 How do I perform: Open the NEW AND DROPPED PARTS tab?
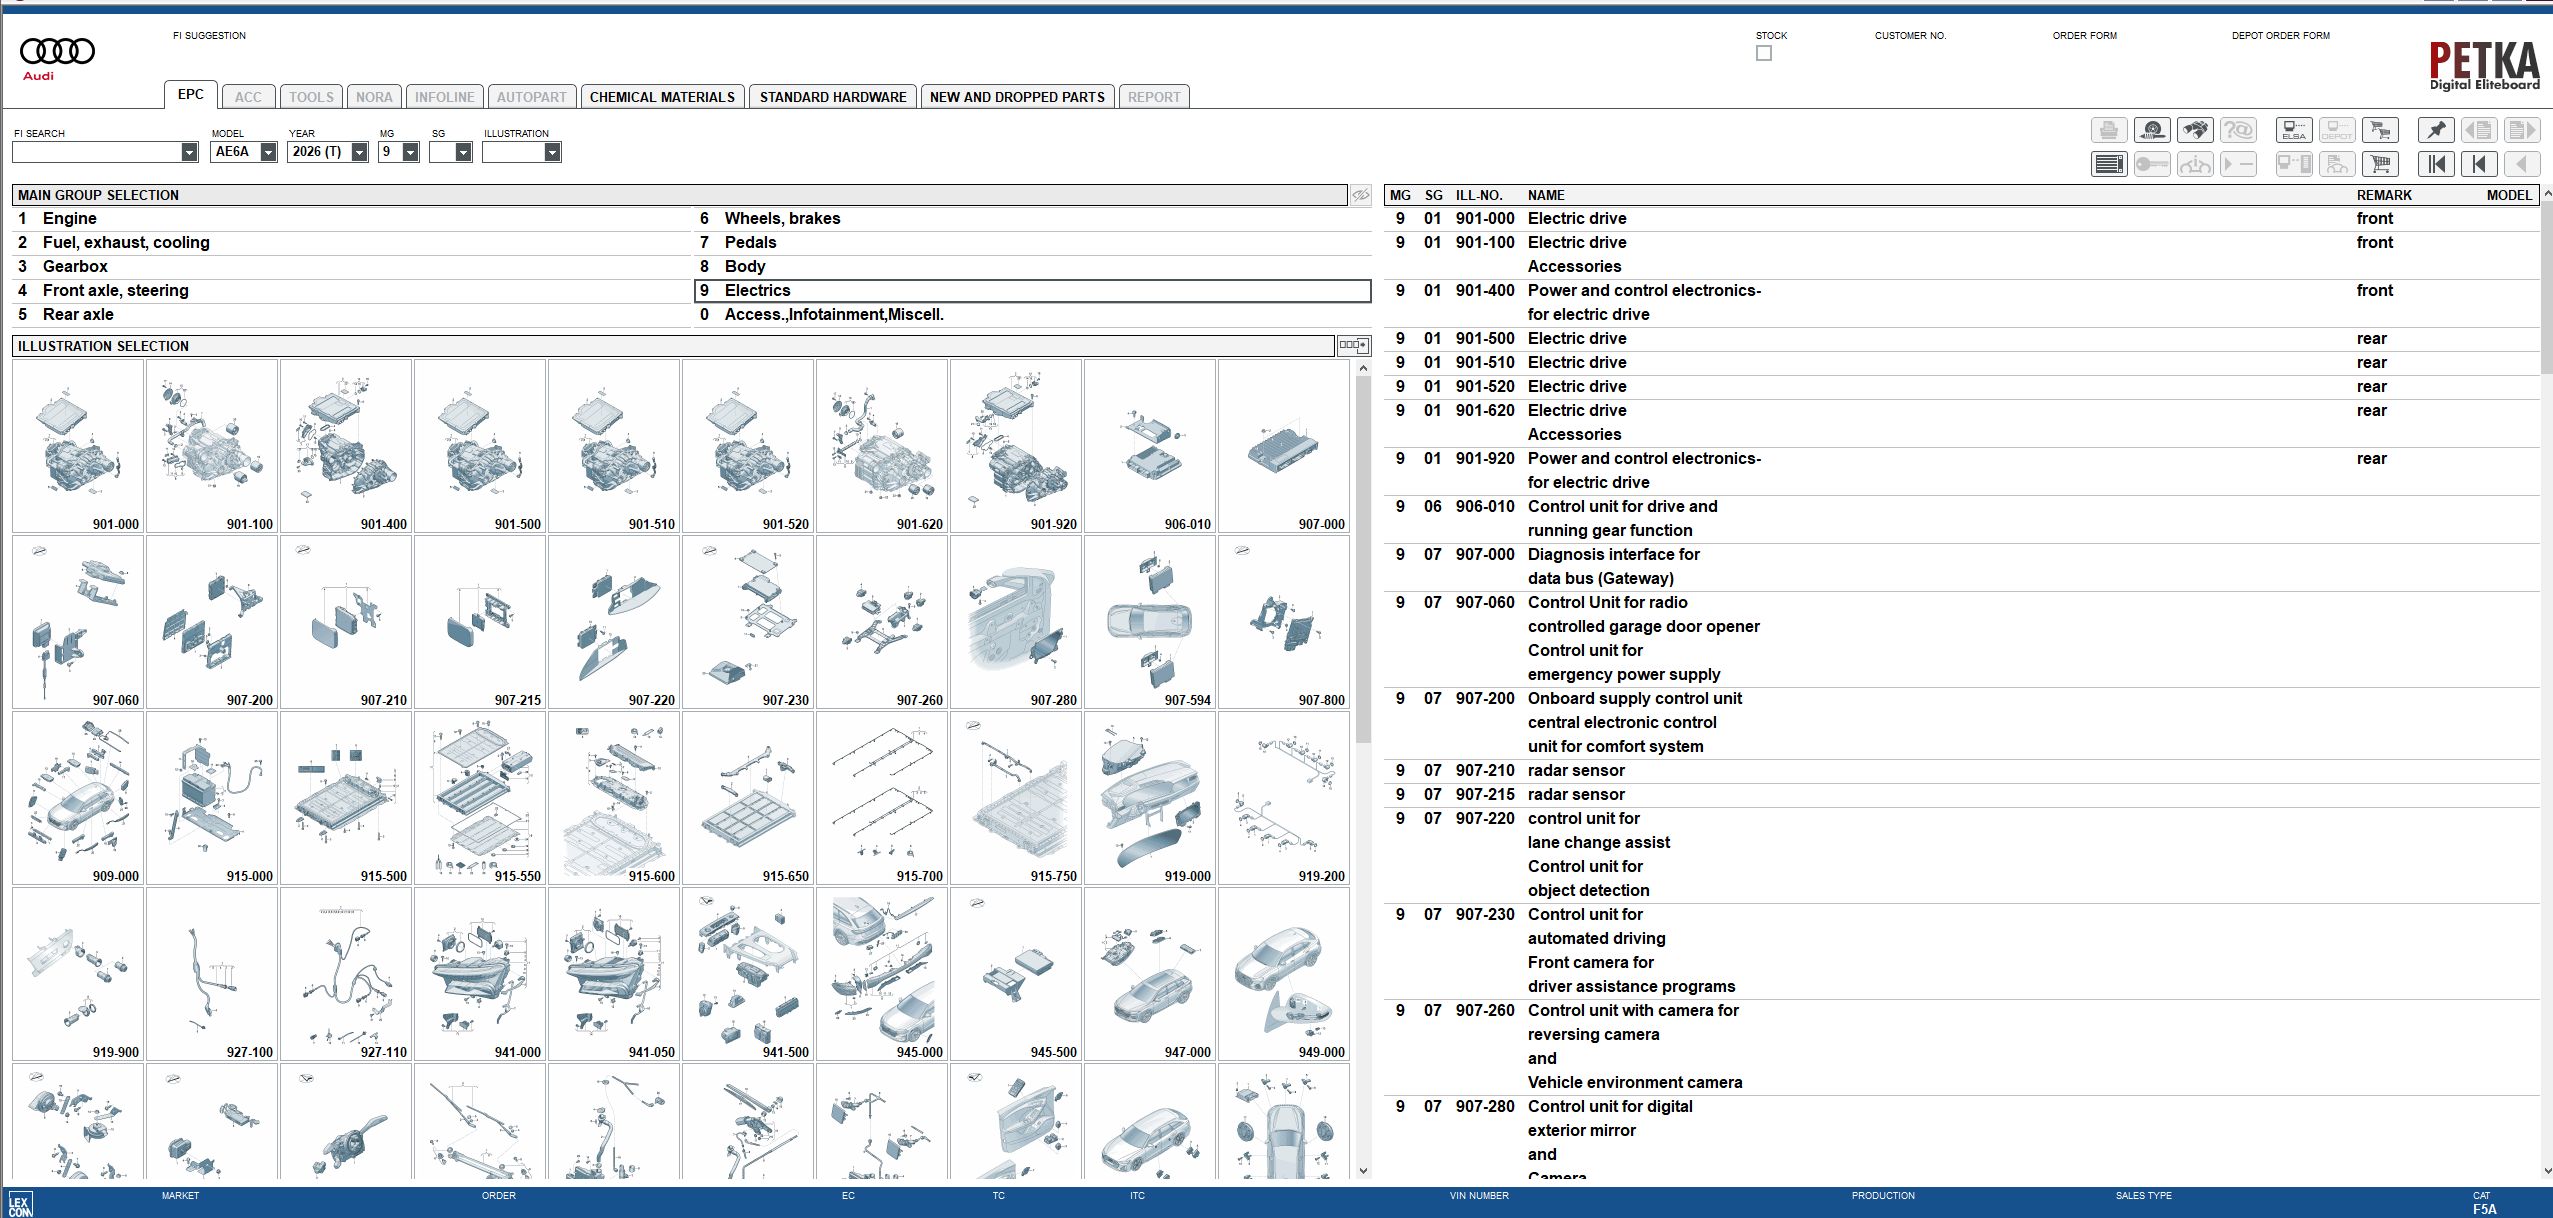click(x=1016, y=96)
